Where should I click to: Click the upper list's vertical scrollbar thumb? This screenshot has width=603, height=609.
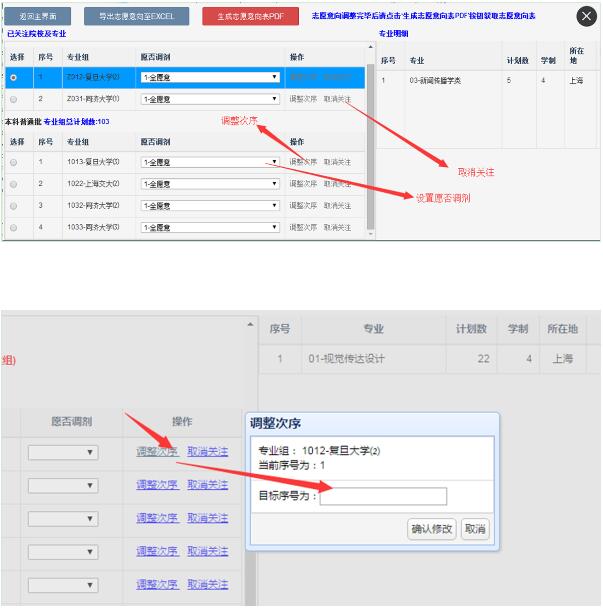click(x=370, y=146)
